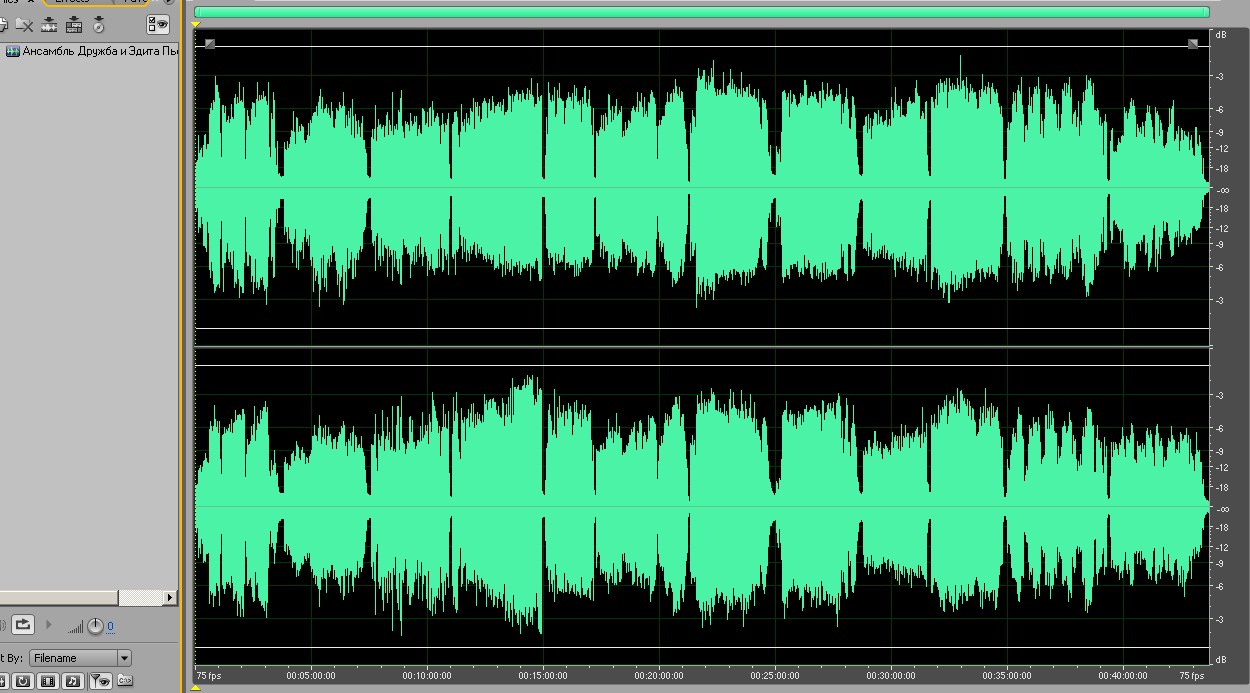Click 00:20:00:00 on the time ruler
Screen dimensions: 1250x693
tap(660, 676)
